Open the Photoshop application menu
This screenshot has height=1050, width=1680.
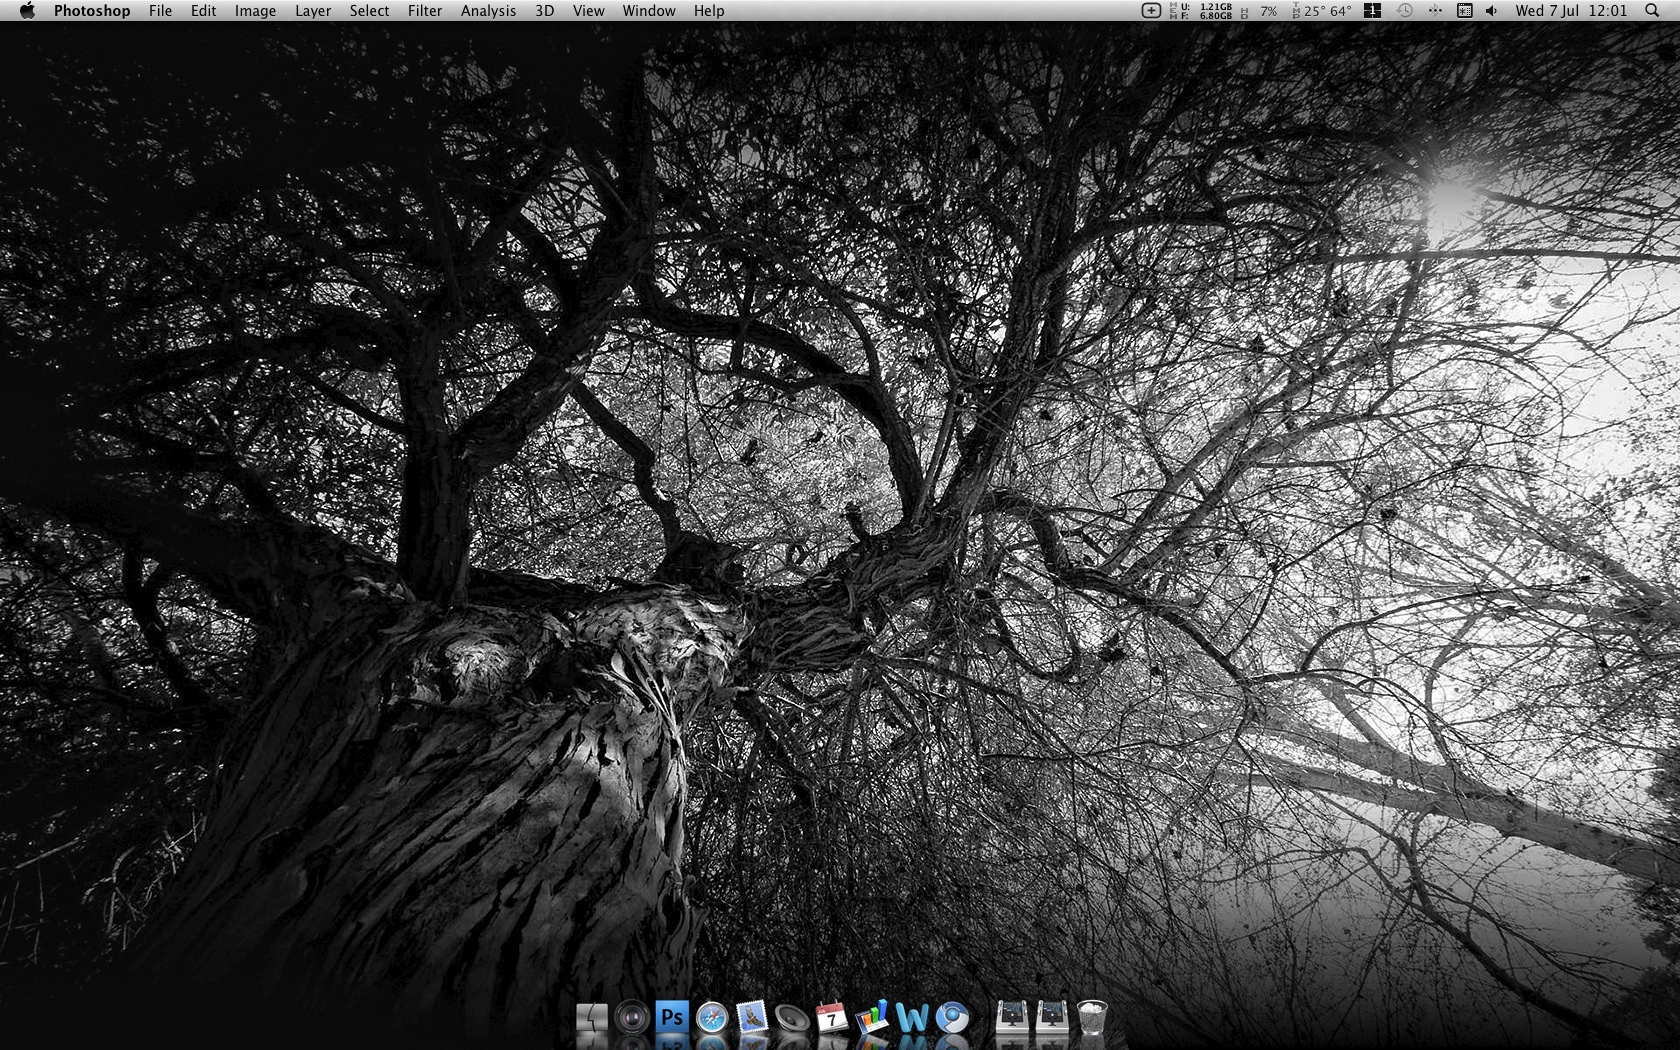pos(92,11)
